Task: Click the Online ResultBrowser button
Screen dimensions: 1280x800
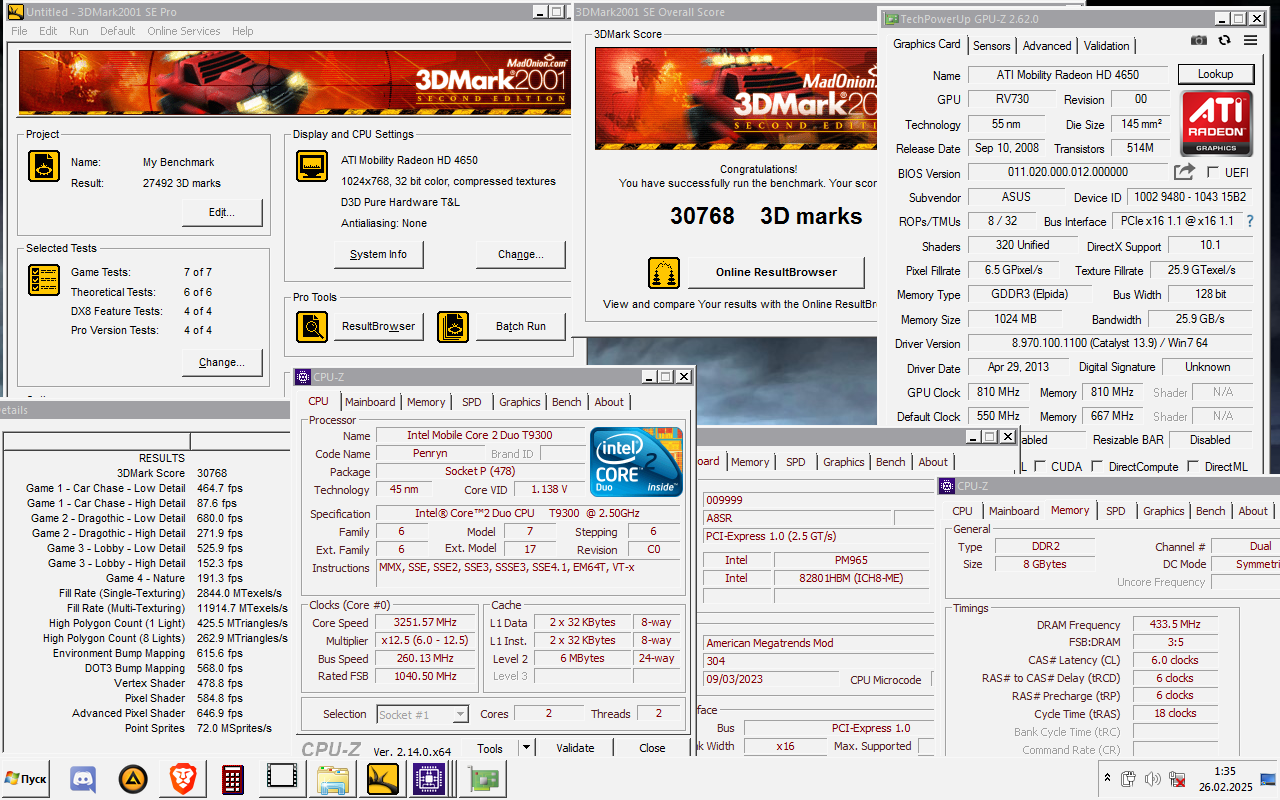Action: tap(776, 272)
